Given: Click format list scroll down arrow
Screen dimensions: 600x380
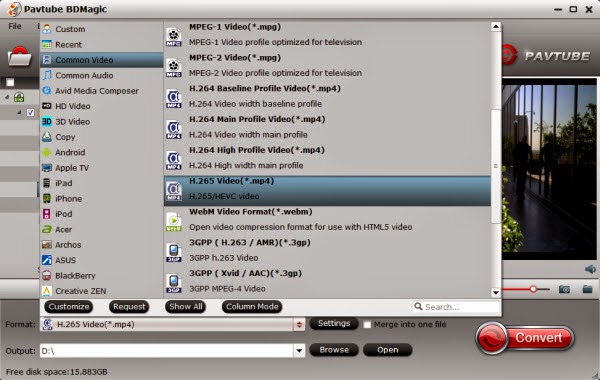Looking at the screenshot, I should click(496, 293).
